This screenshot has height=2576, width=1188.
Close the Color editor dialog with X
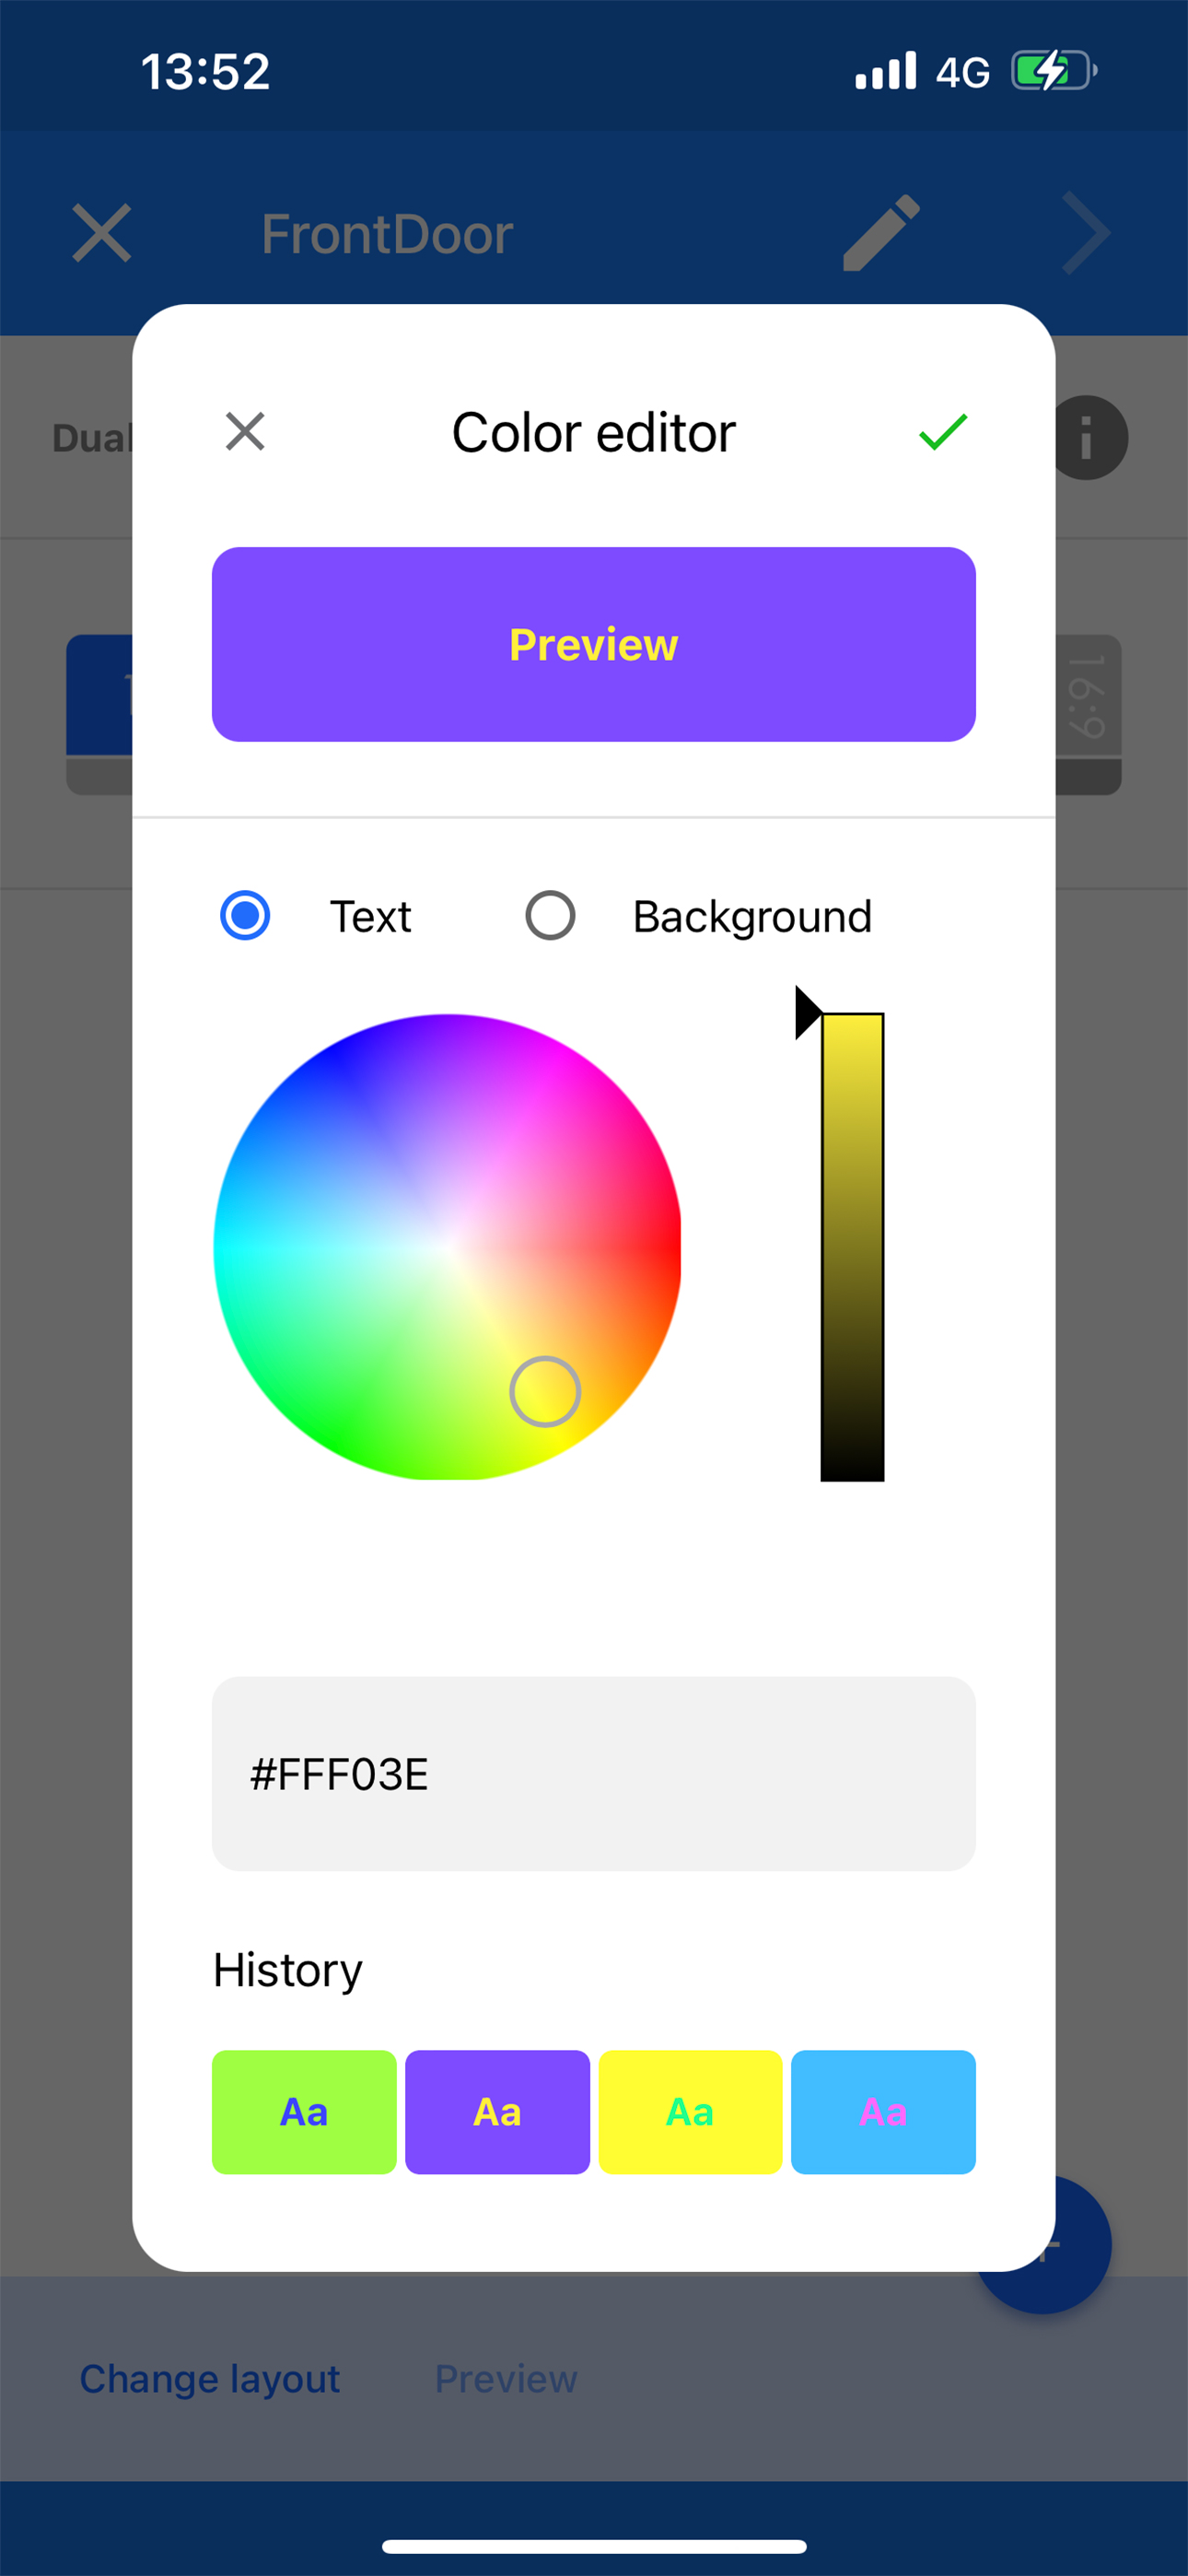(x=245, y=432)
